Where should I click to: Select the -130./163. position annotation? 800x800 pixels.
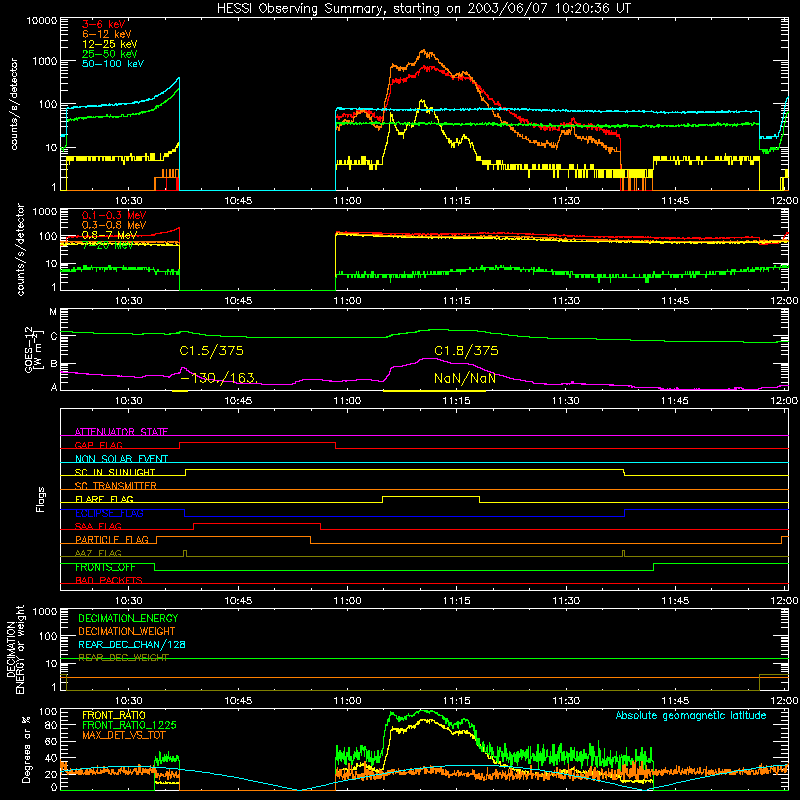pyautogui.click(x=219, y=378)
